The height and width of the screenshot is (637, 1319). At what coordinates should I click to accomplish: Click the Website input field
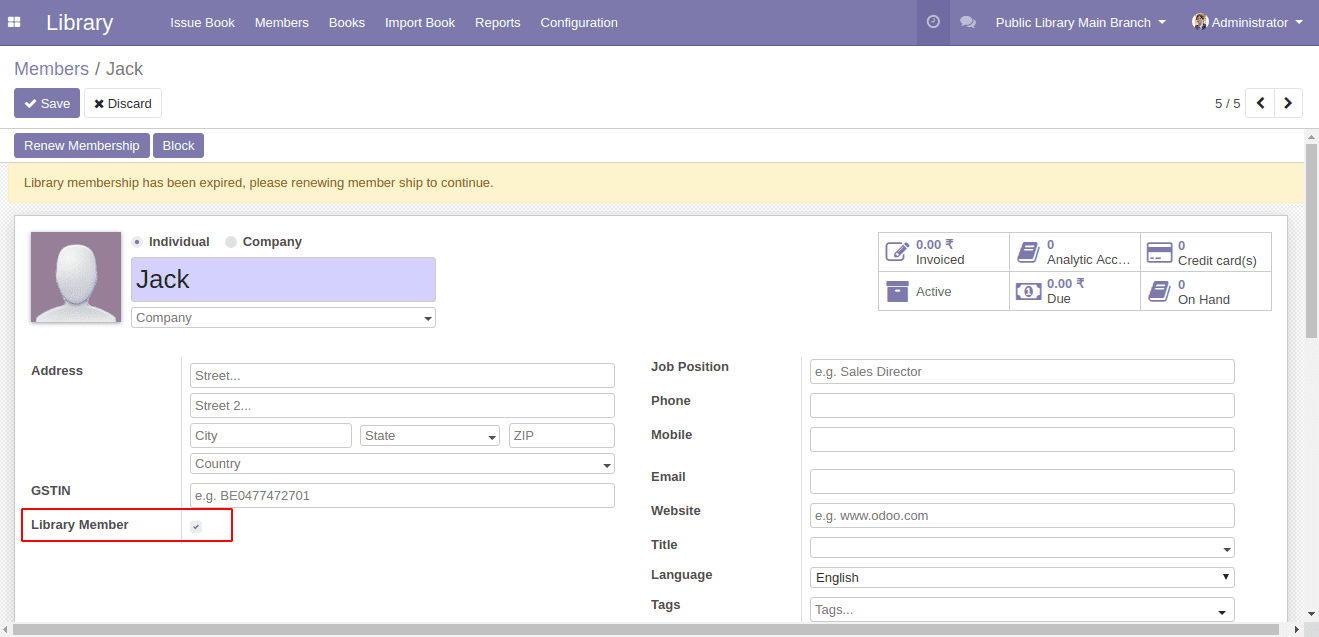(x=1022, y=516)
